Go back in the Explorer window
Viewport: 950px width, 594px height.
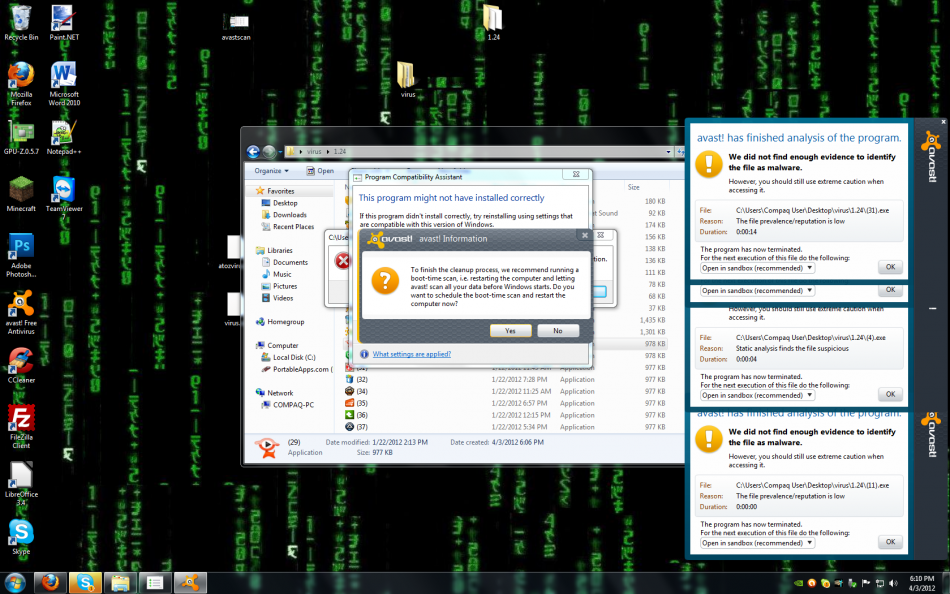point(253,152)
